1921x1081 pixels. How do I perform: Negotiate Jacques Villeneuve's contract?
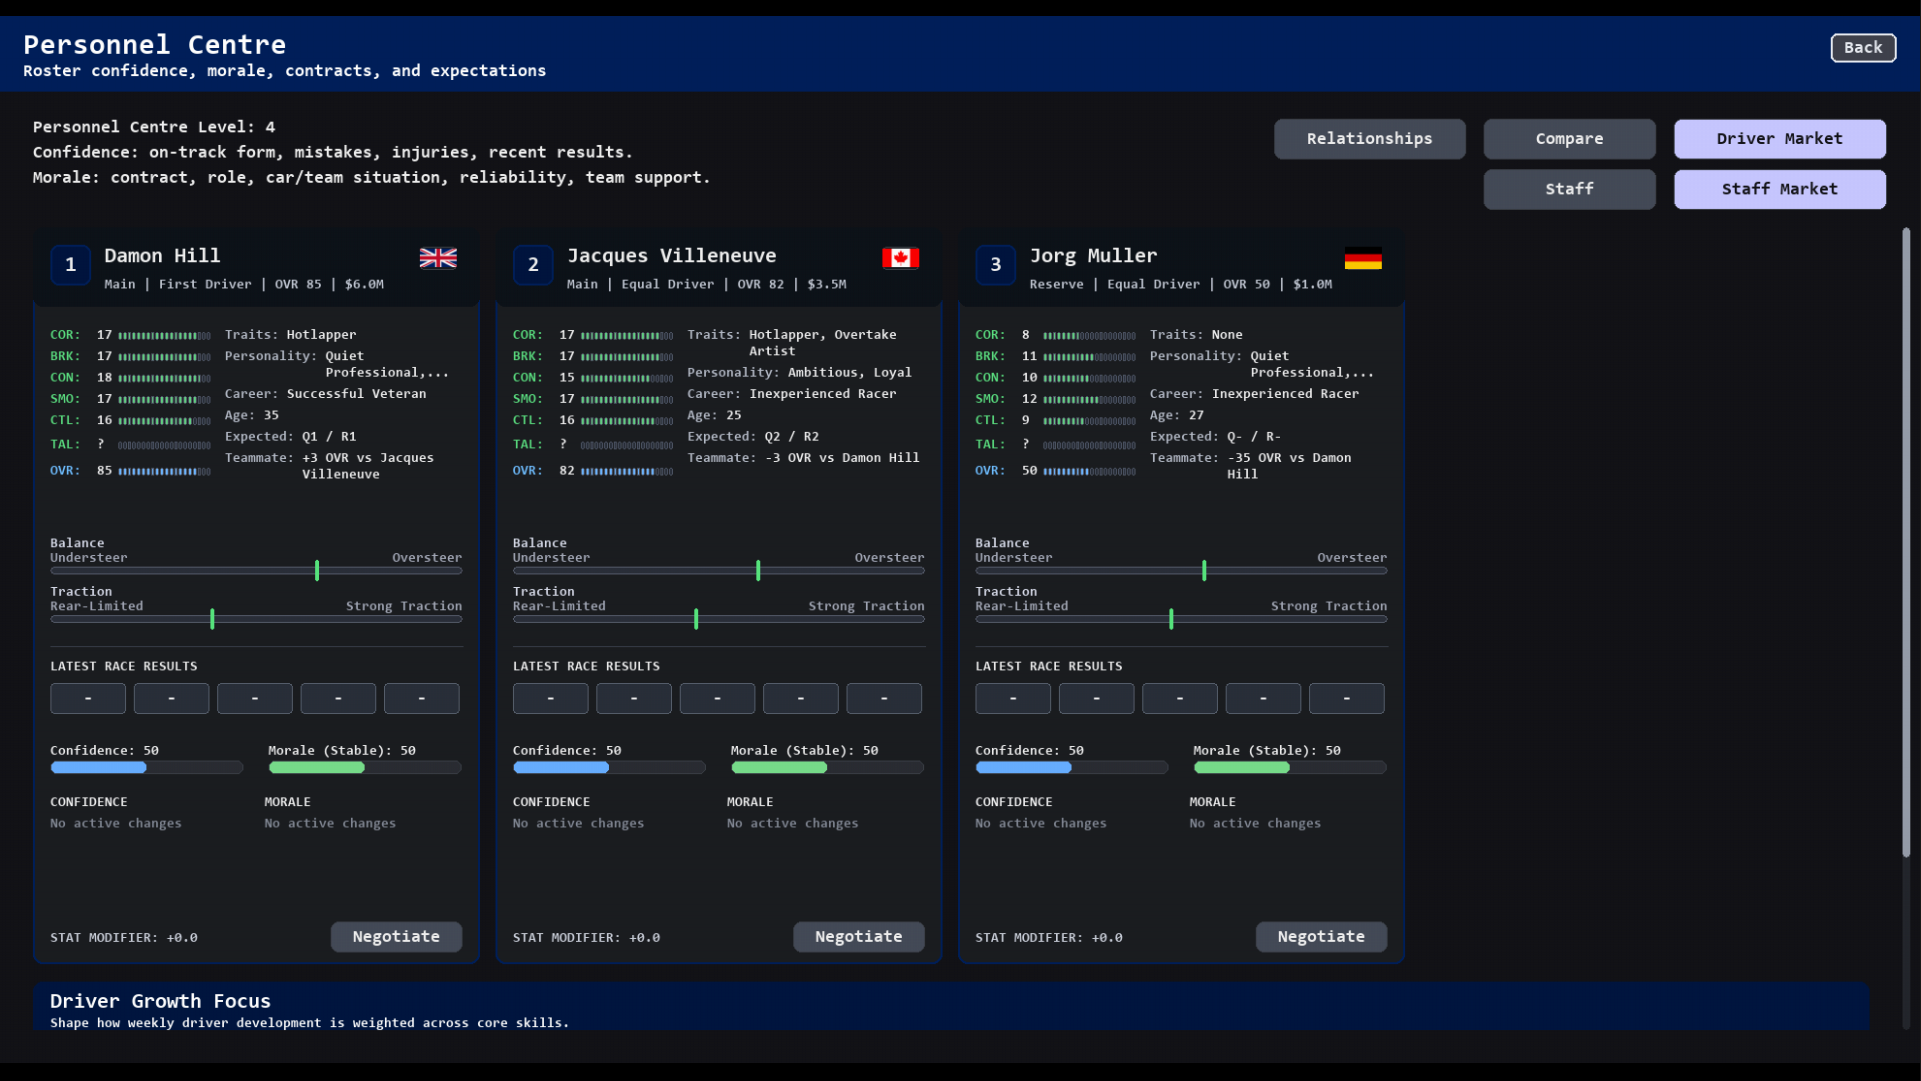pos(858,937)
